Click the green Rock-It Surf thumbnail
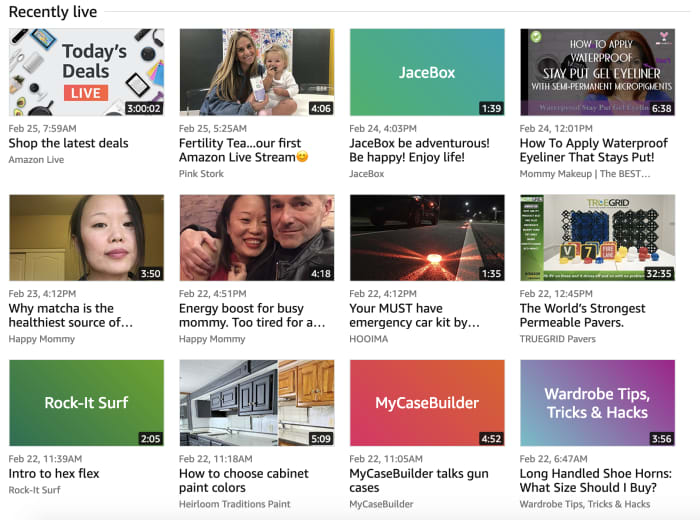This screenshot has height=520, width=700. [x=86, y=403]
